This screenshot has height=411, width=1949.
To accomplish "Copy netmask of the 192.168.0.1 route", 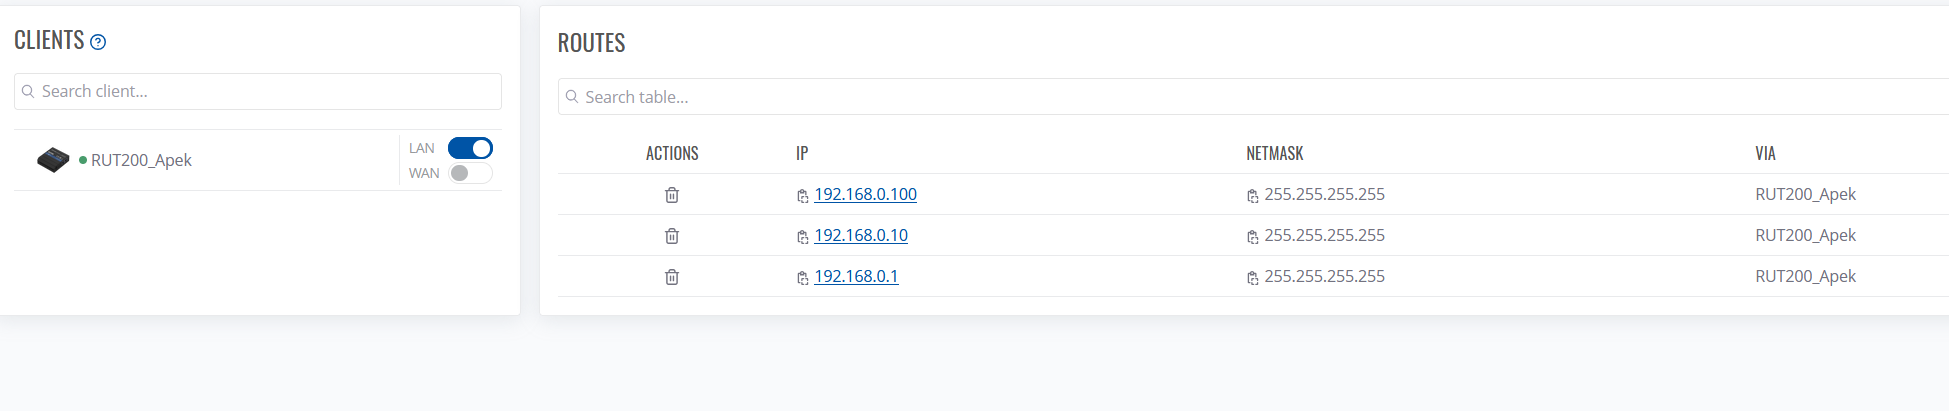I will (1252, 278).
